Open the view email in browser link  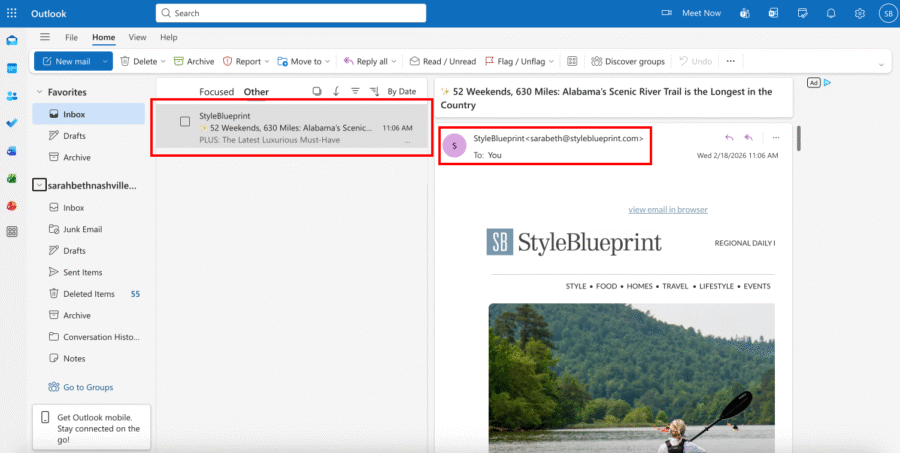coord(668,210)
